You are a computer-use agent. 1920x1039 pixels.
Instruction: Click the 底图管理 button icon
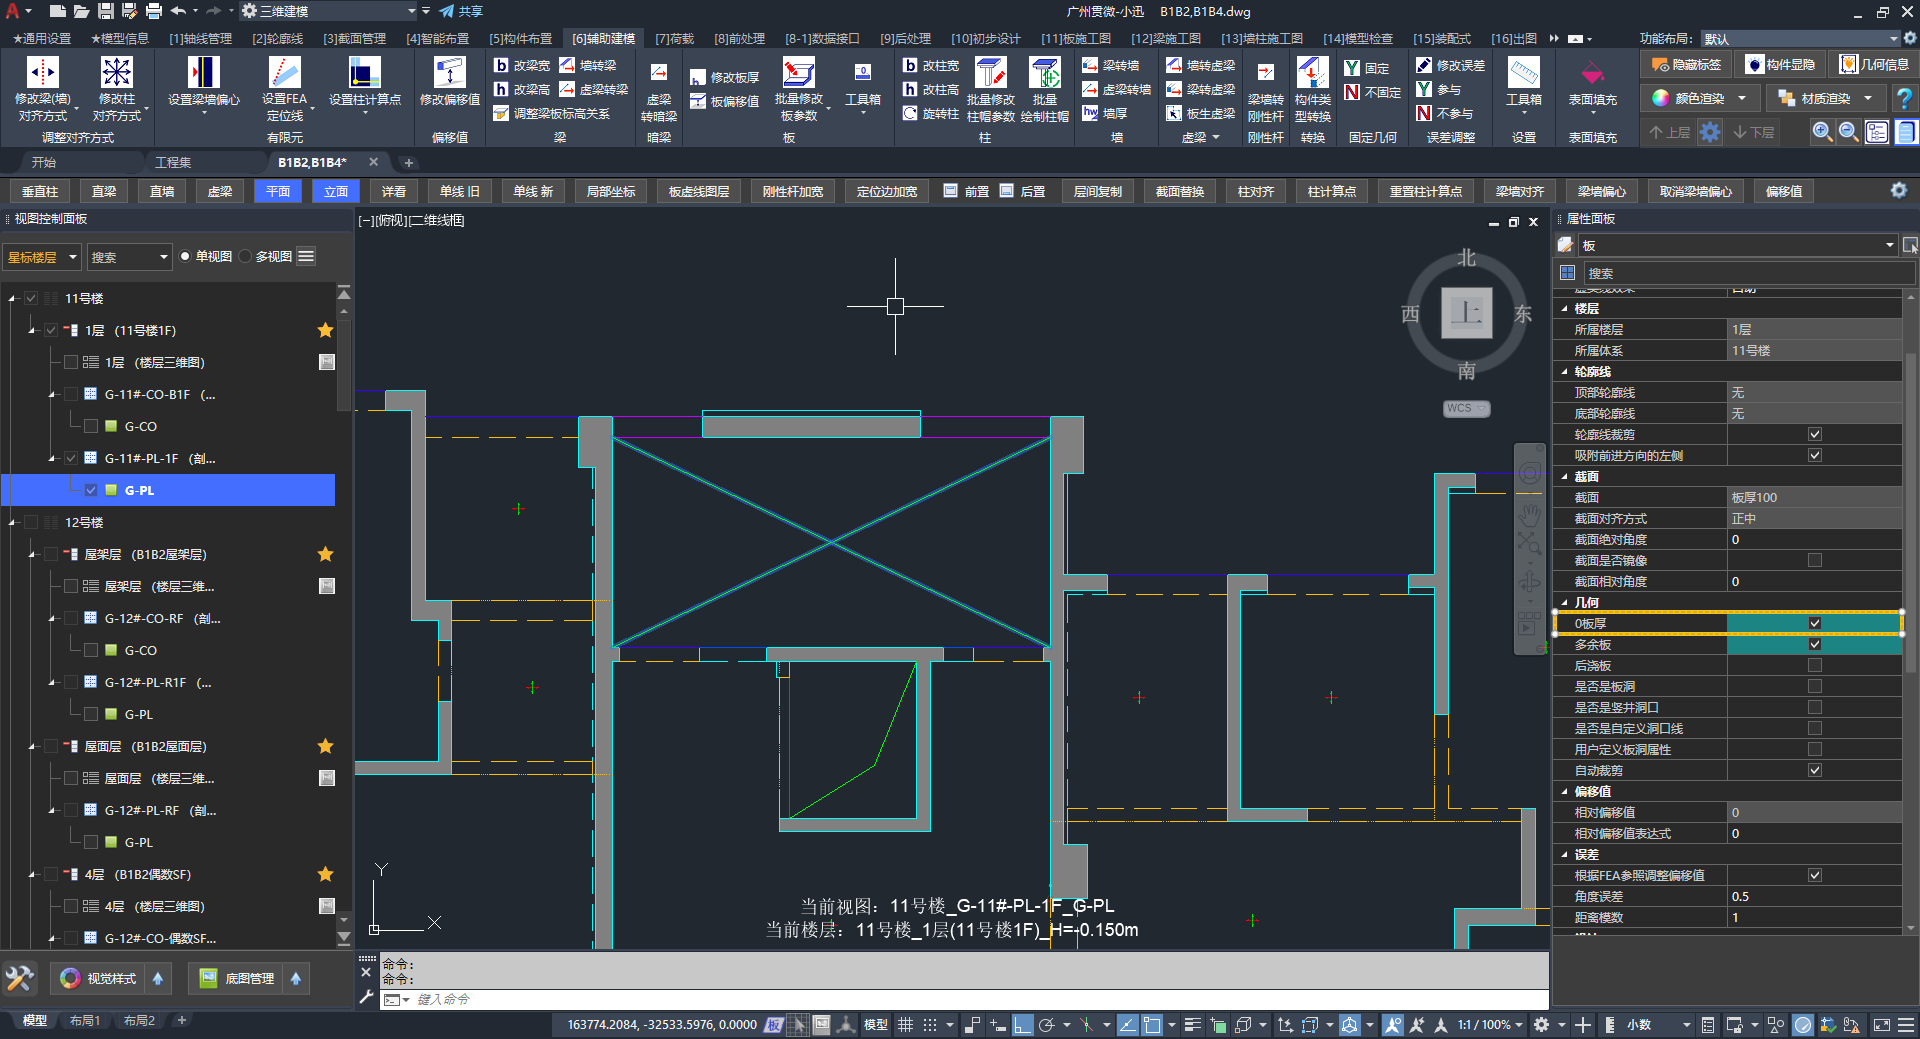tap(208, 978)
